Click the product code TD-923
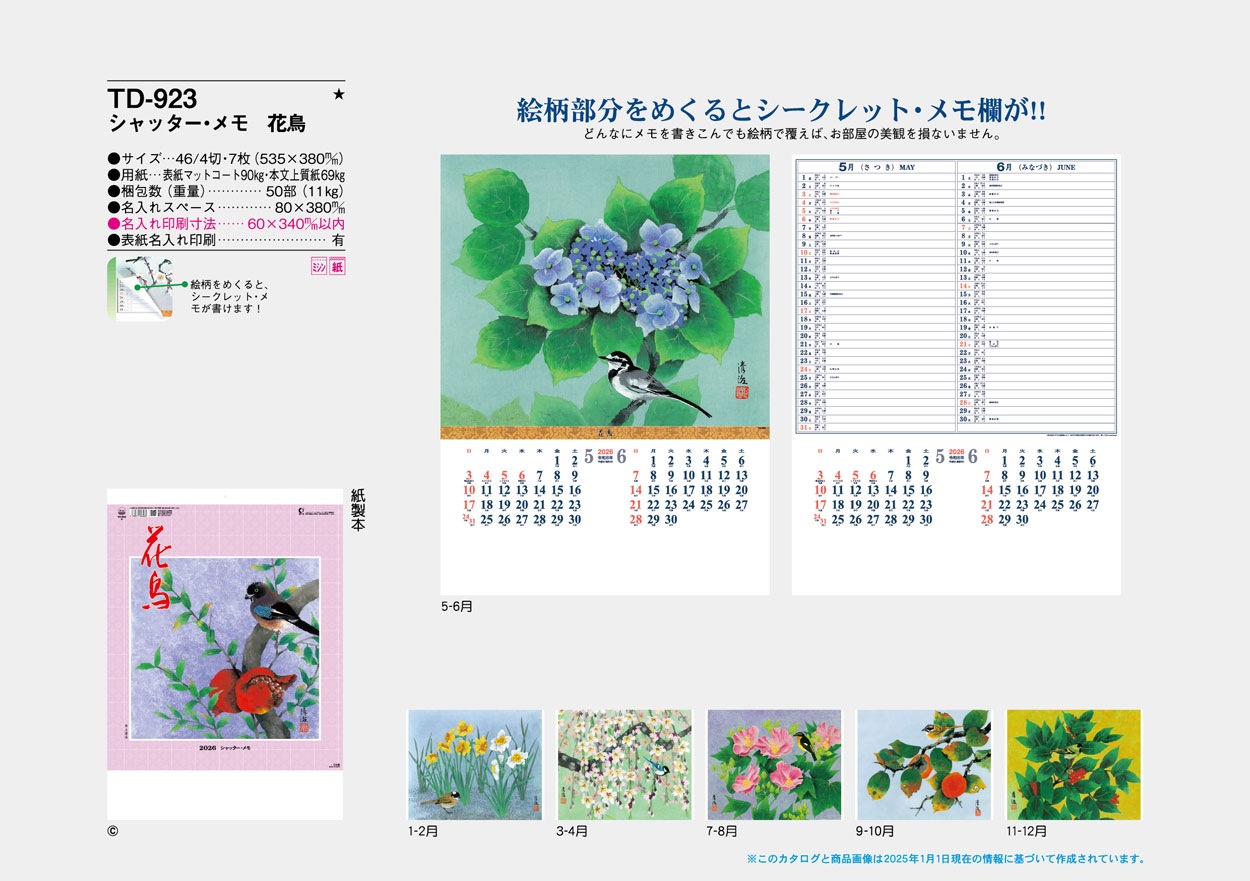1250x881 pixels. click(152, 98)
